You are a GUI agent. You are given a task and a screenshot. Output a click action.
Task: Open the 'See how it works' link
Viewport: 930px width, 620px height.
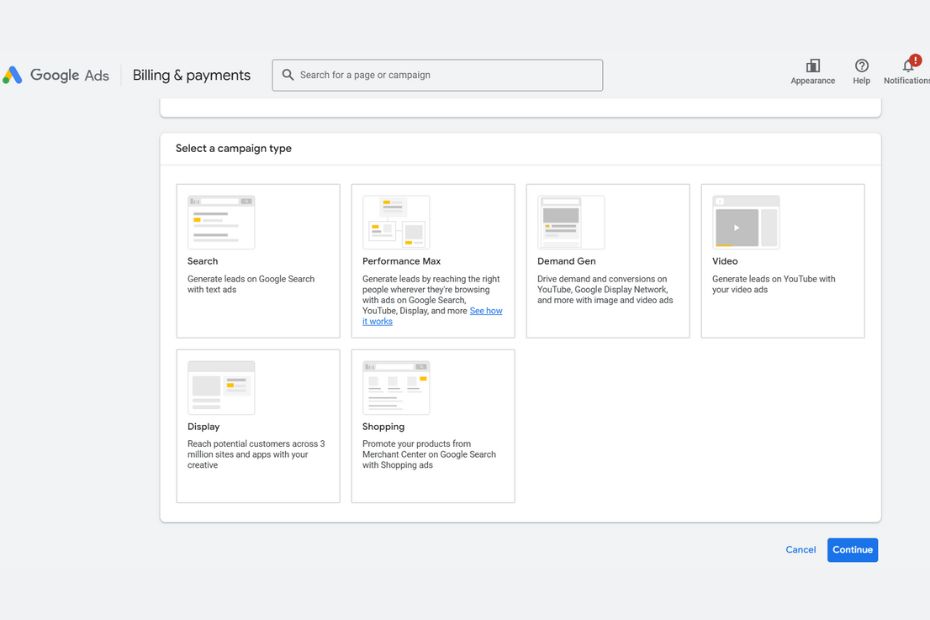coord(486,311)
